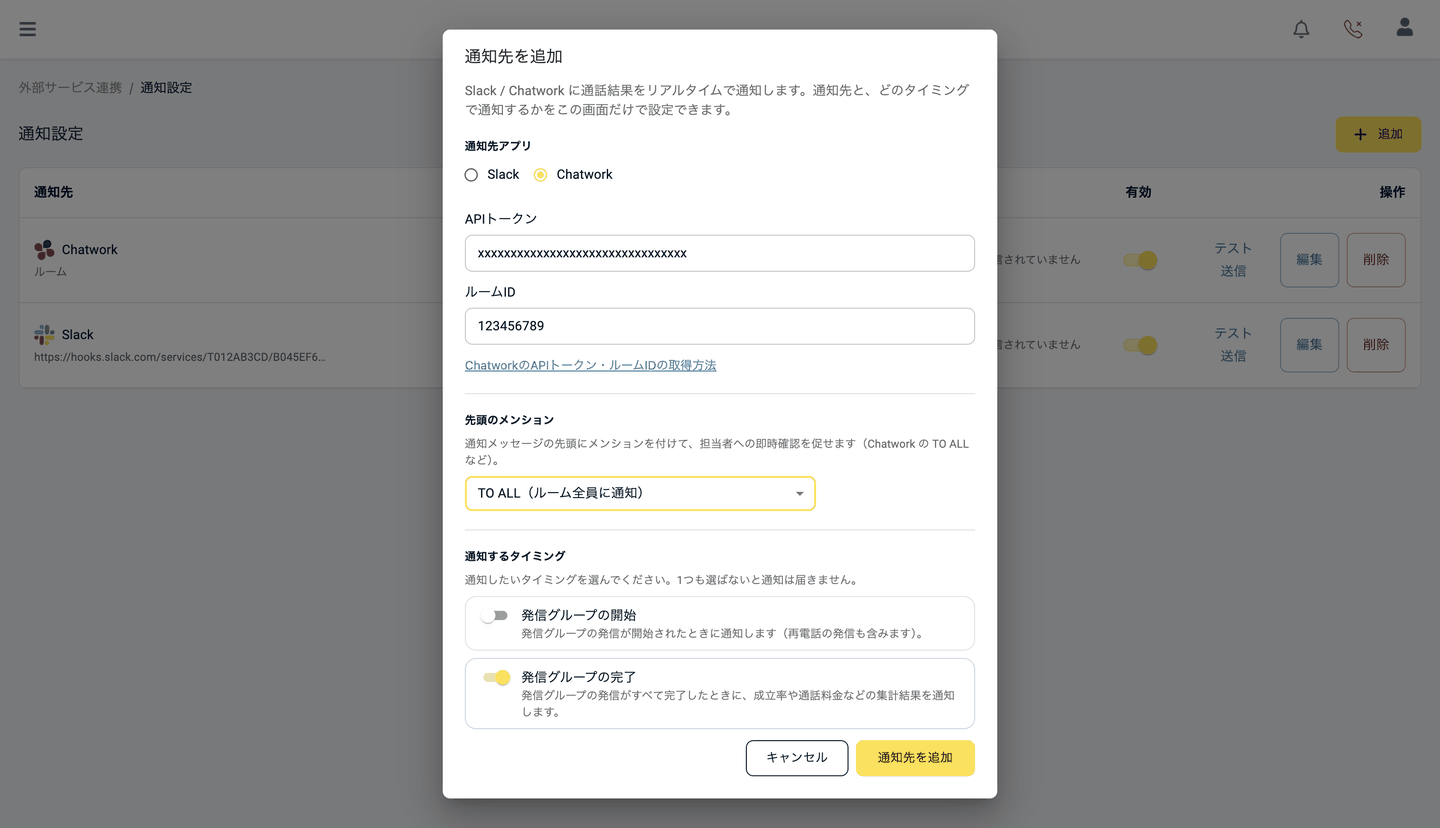Click テスト送信 for the Slack row
The height and width of the screenshot is (828, 1440).
(1233, 345)
